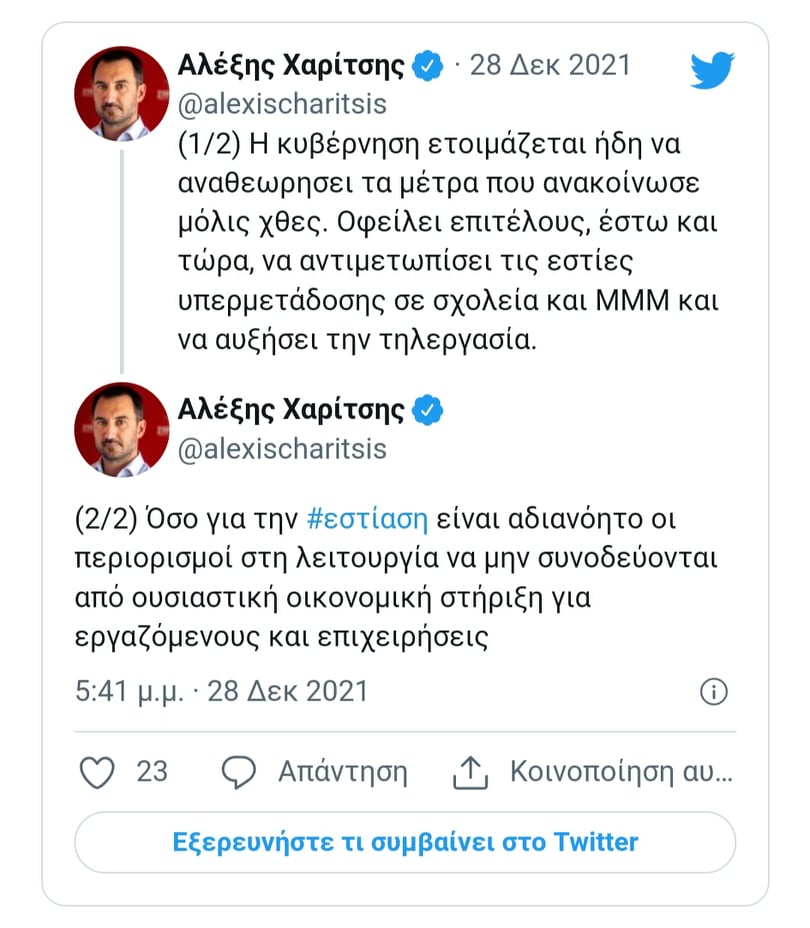Click the 28 Δεκ 2021 header date
This screenshot has height=928, width=810.
551,66
